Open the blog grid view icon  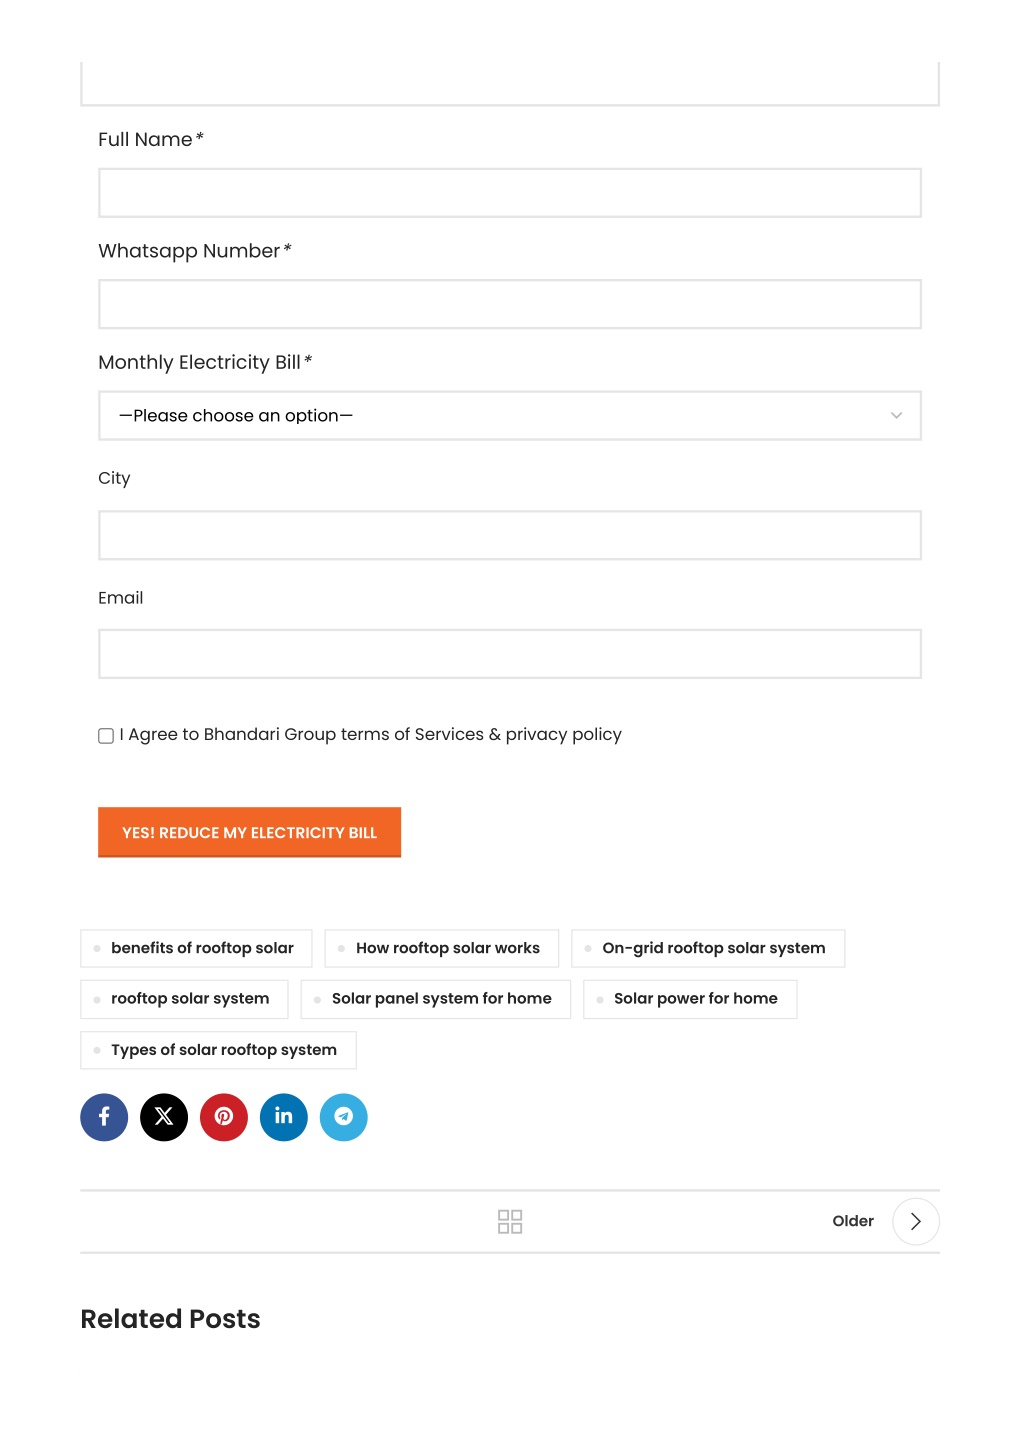[x=510, y=1221]
